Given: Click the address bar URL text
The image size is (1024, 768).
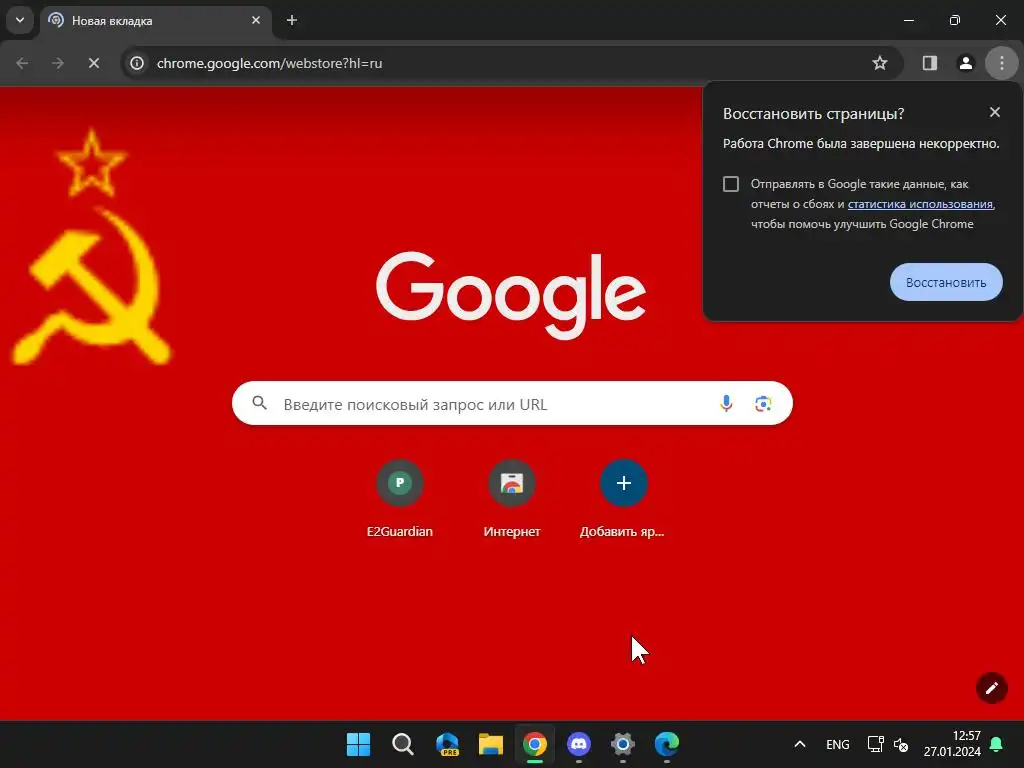Looking at the screenshot, I should point(269,63).
